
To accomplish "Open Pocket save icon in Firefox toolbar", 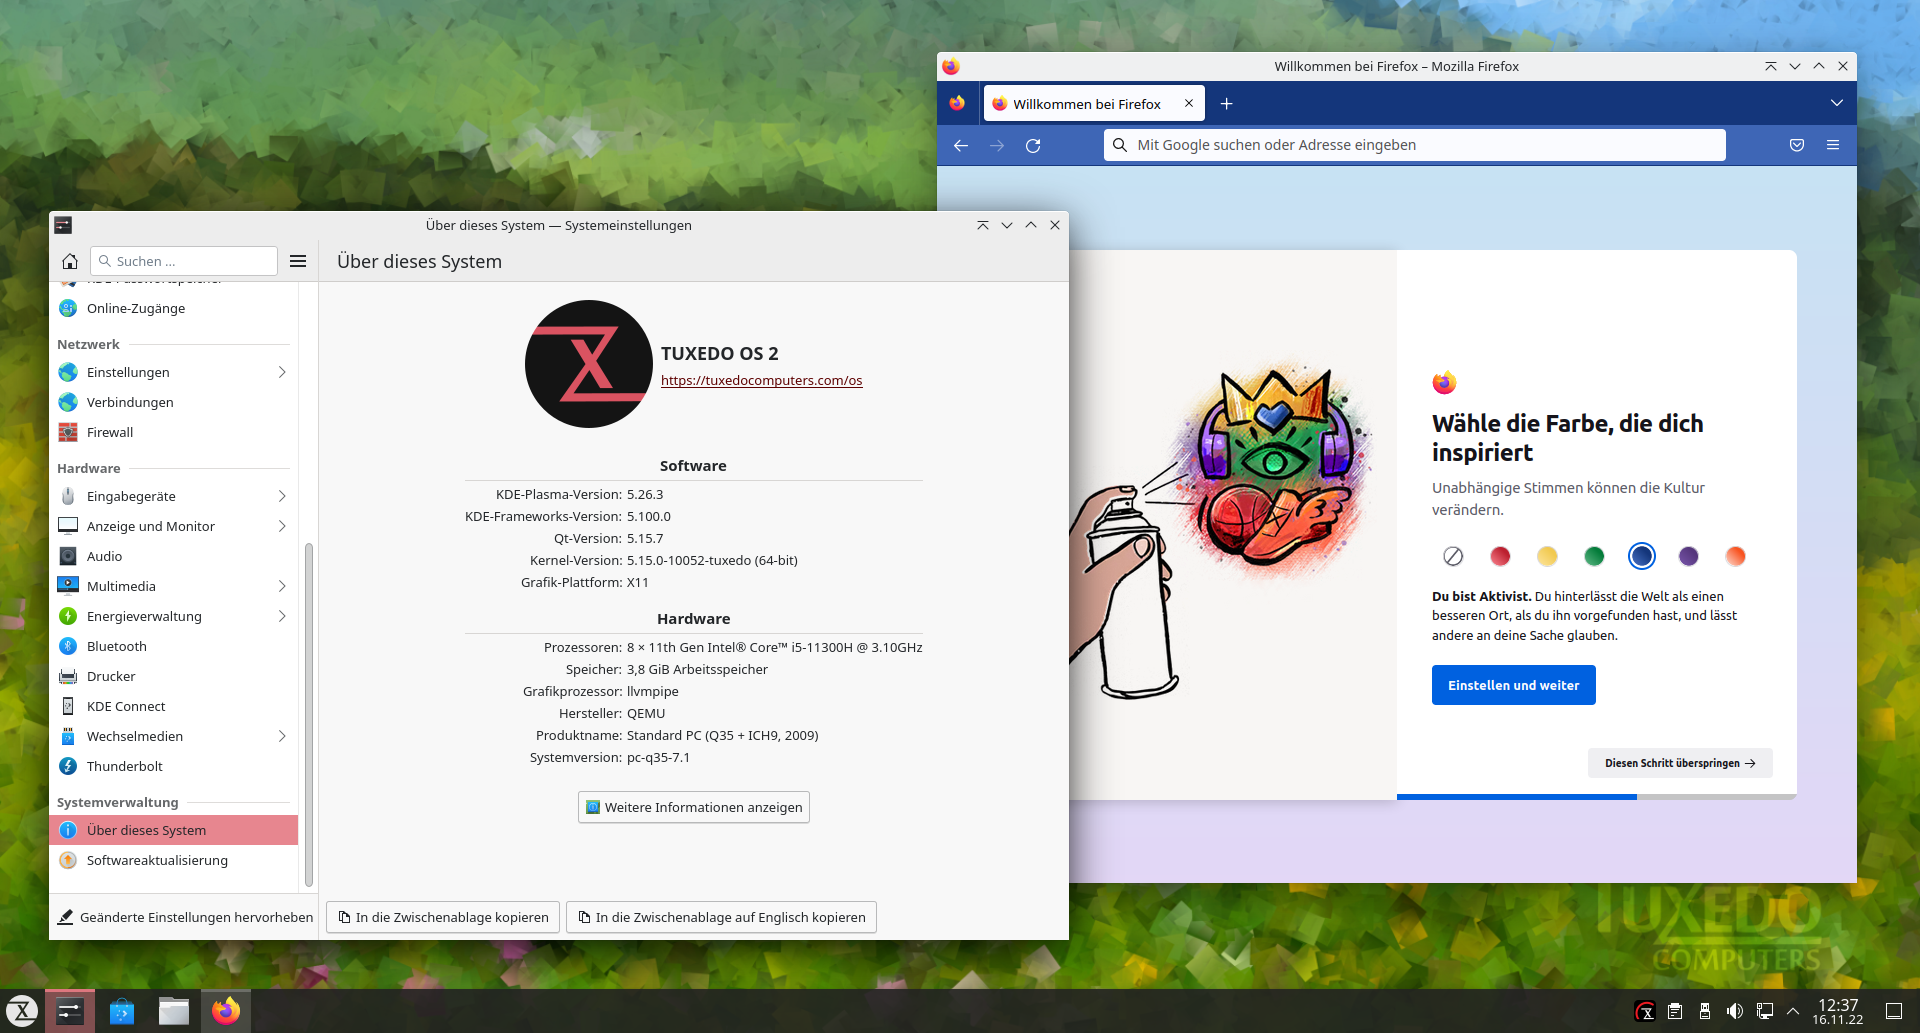I will 1797,145.
